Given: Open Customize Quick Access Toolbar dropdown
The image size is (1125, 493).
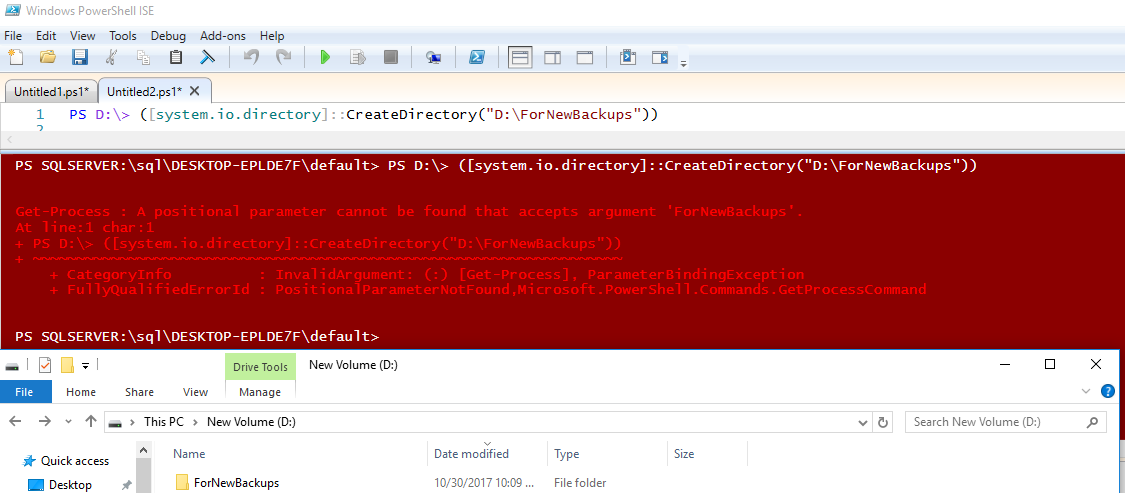Looking at the screenshot, I should point(85,365).
